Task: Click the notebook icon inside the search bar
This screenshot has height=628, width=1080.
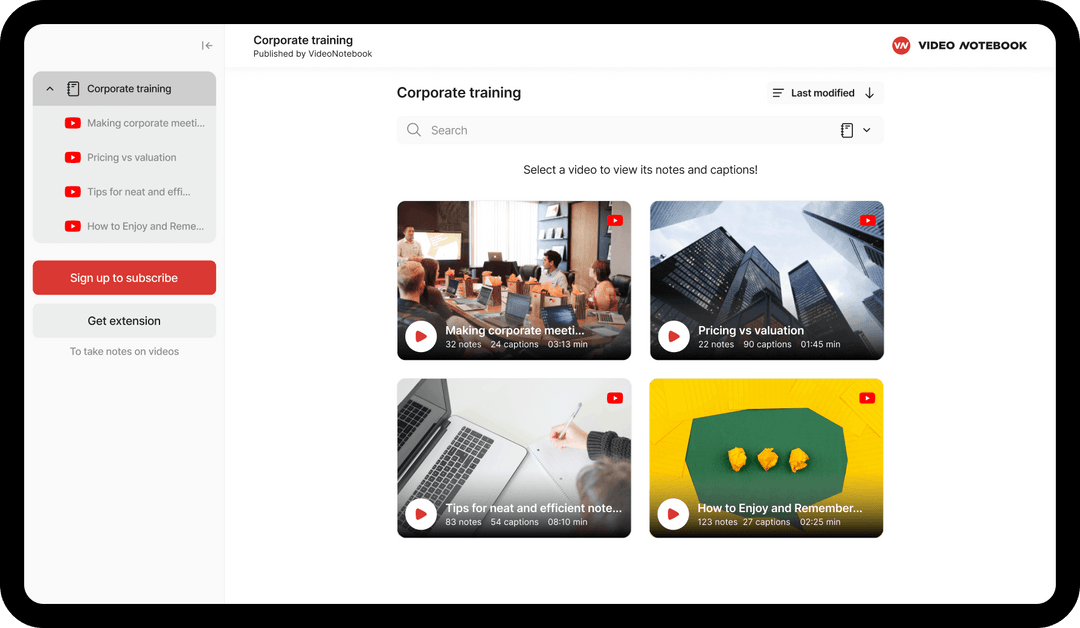Action: 846,130
